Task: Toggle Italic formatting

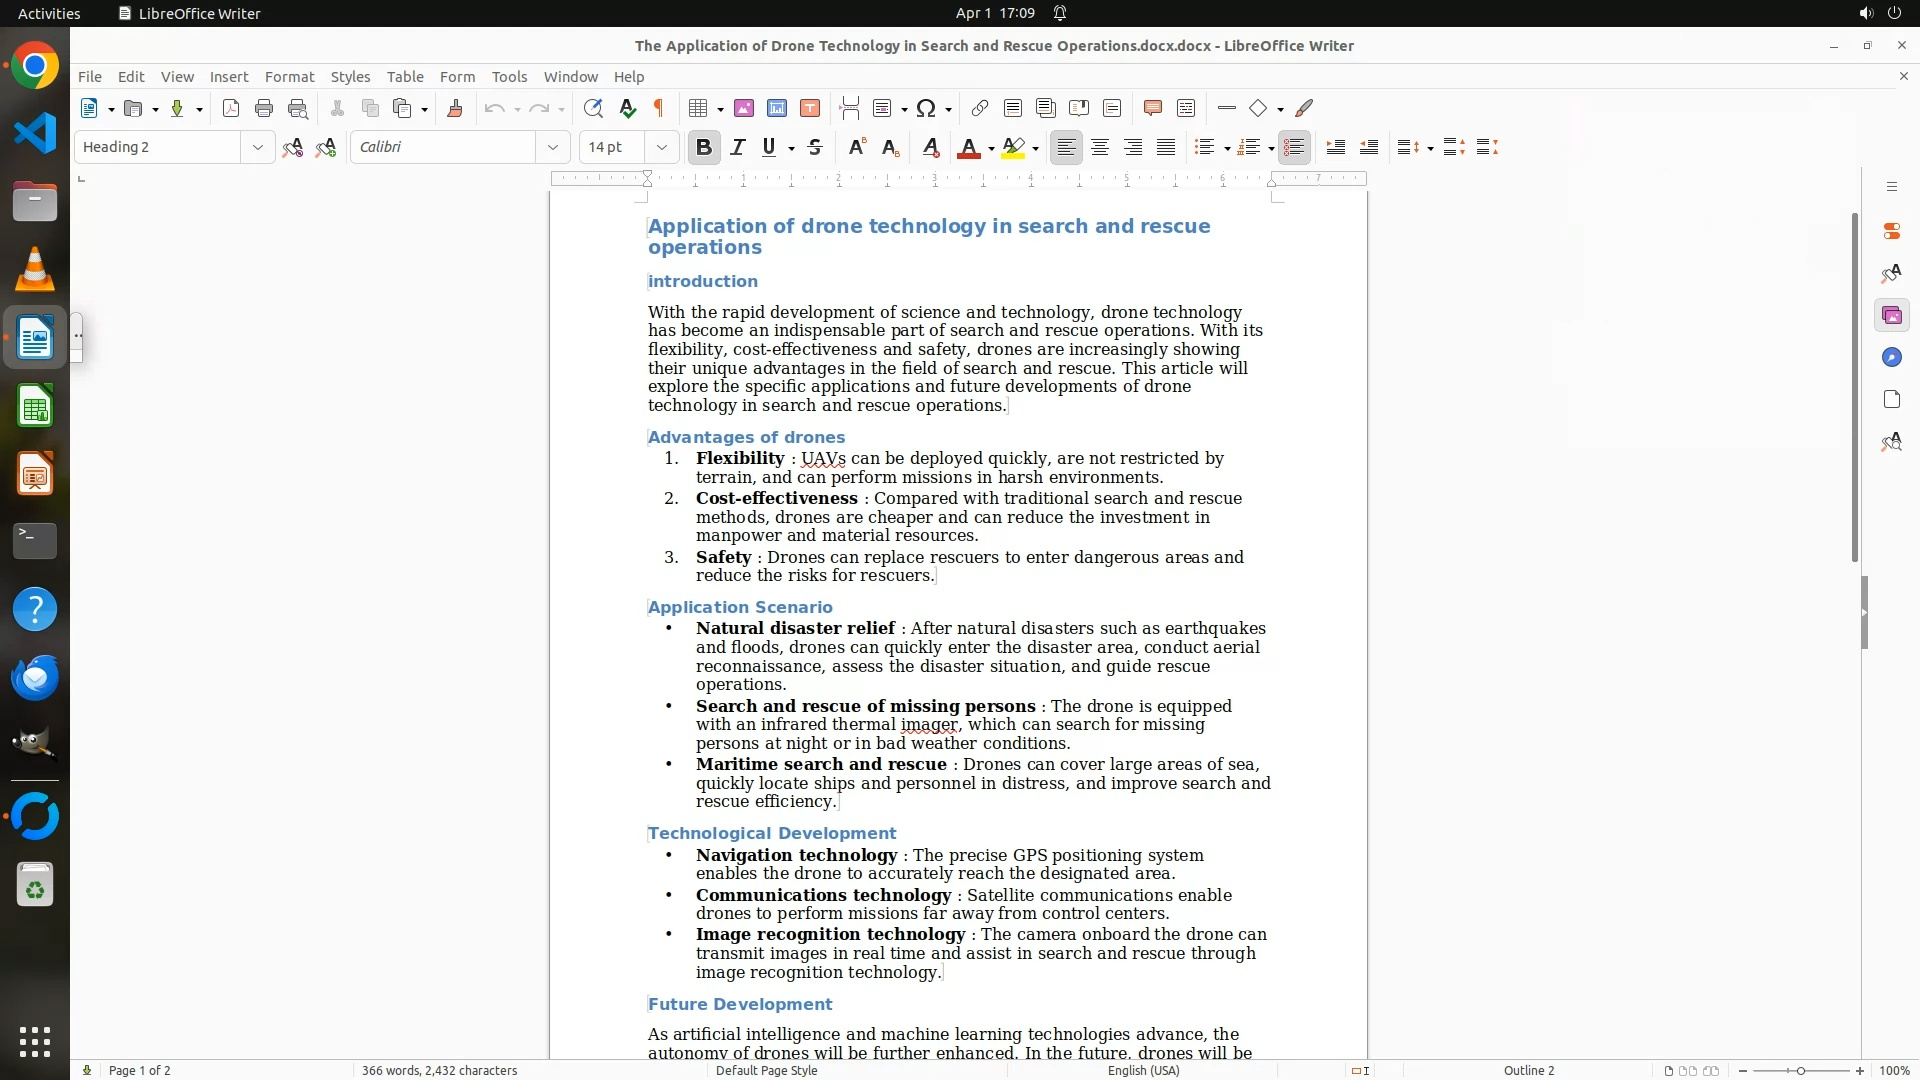Action: point(738,147)
